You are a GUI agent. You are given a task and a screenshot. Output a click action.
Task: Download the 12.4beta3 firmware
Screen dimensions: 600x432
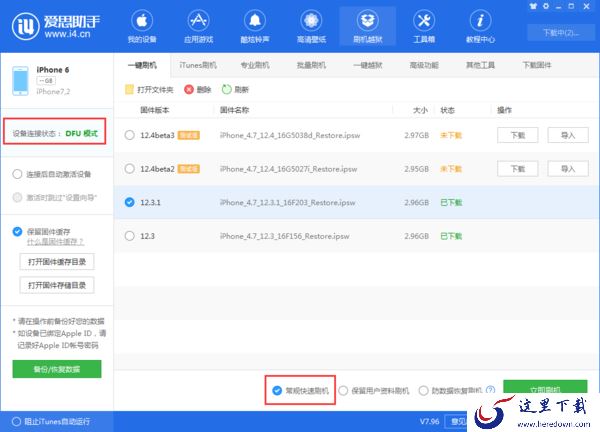coord(518,135)
